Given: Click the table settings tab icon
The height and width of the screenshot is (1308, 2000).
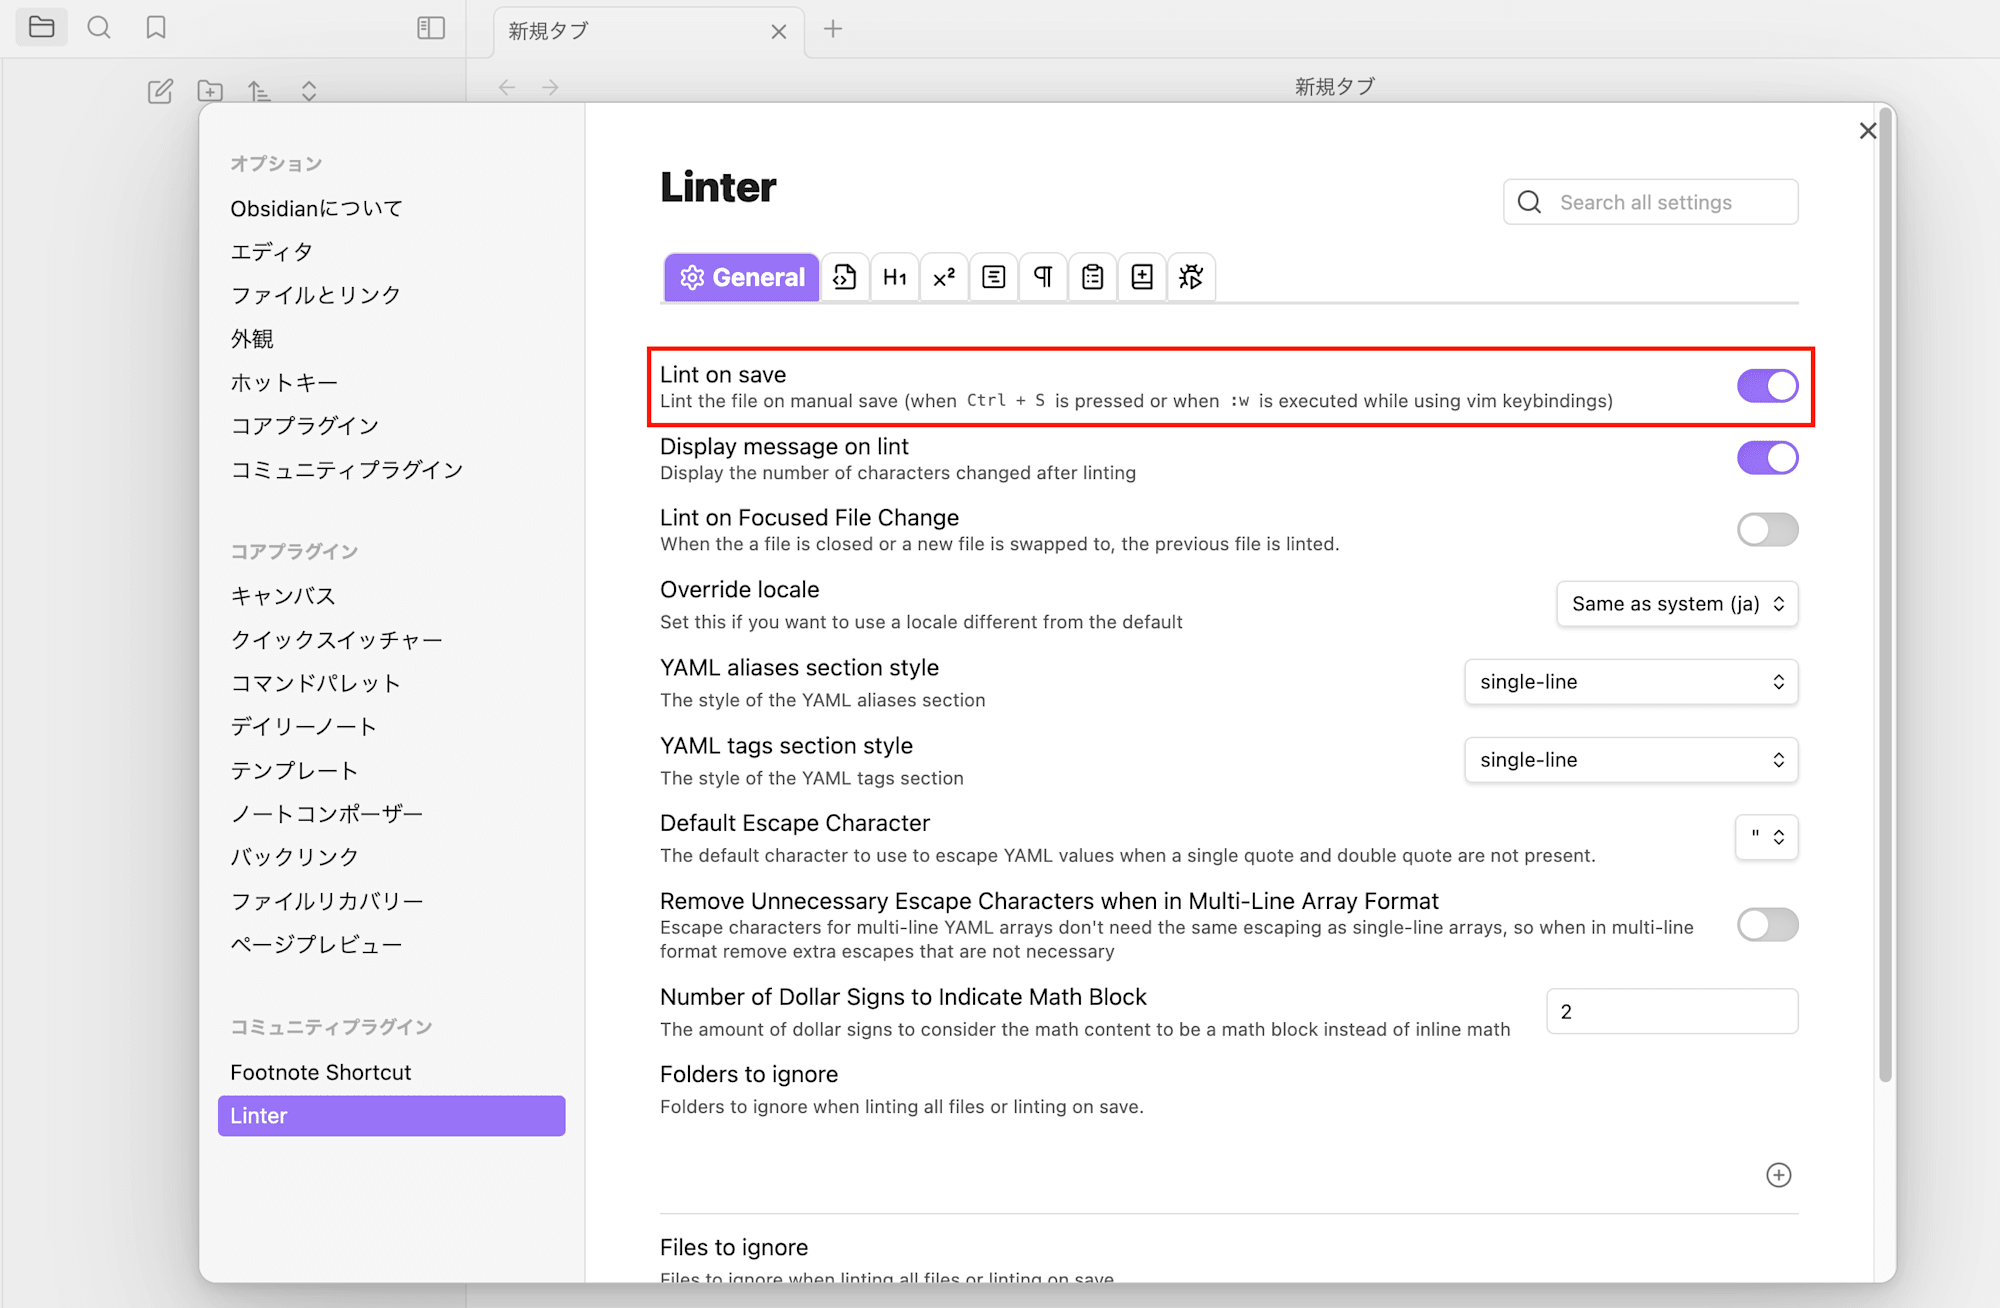Looking at the screenshot, I should click(993, 276).
